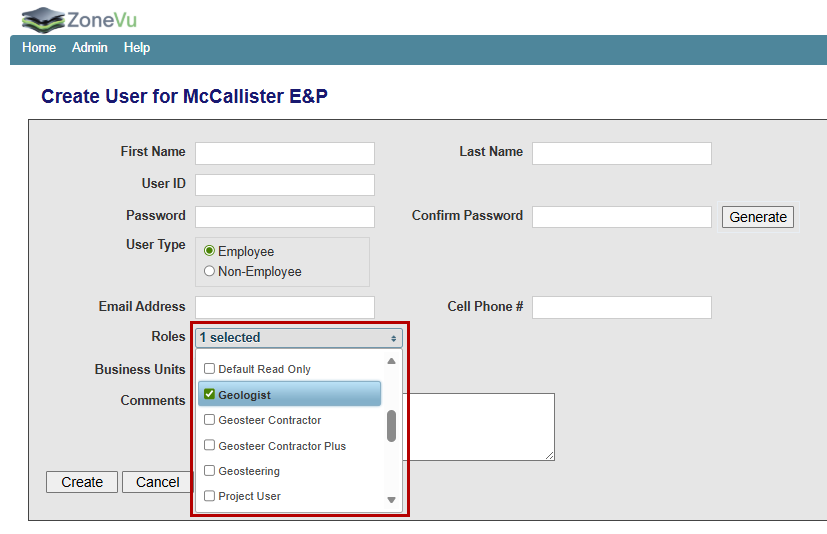
Task: Click the Cell Phone # field
Action: click(622, 307)
